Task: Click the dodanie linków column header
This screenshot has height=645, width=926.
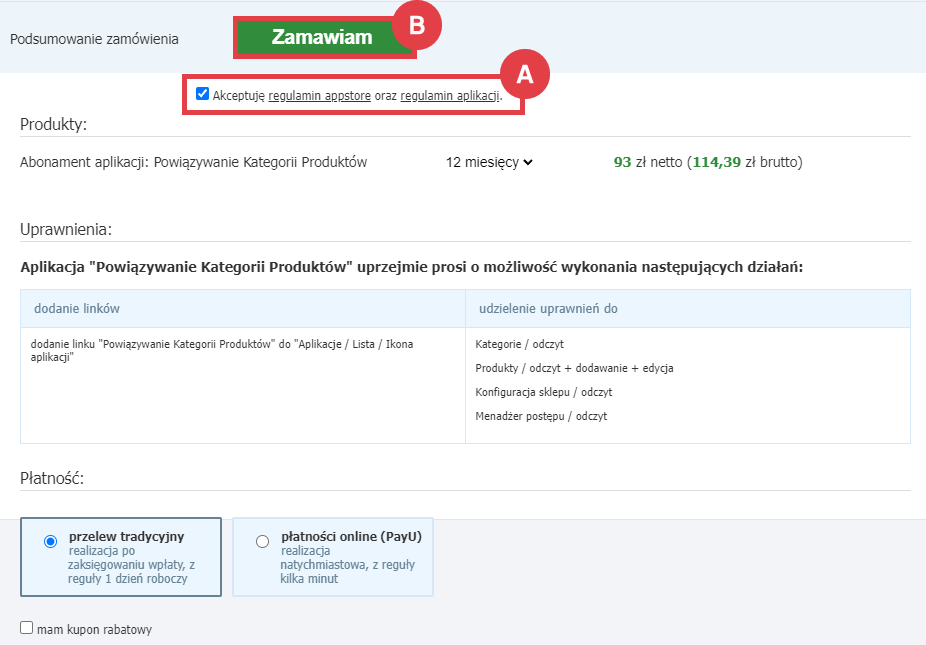Action: [77, 308]
